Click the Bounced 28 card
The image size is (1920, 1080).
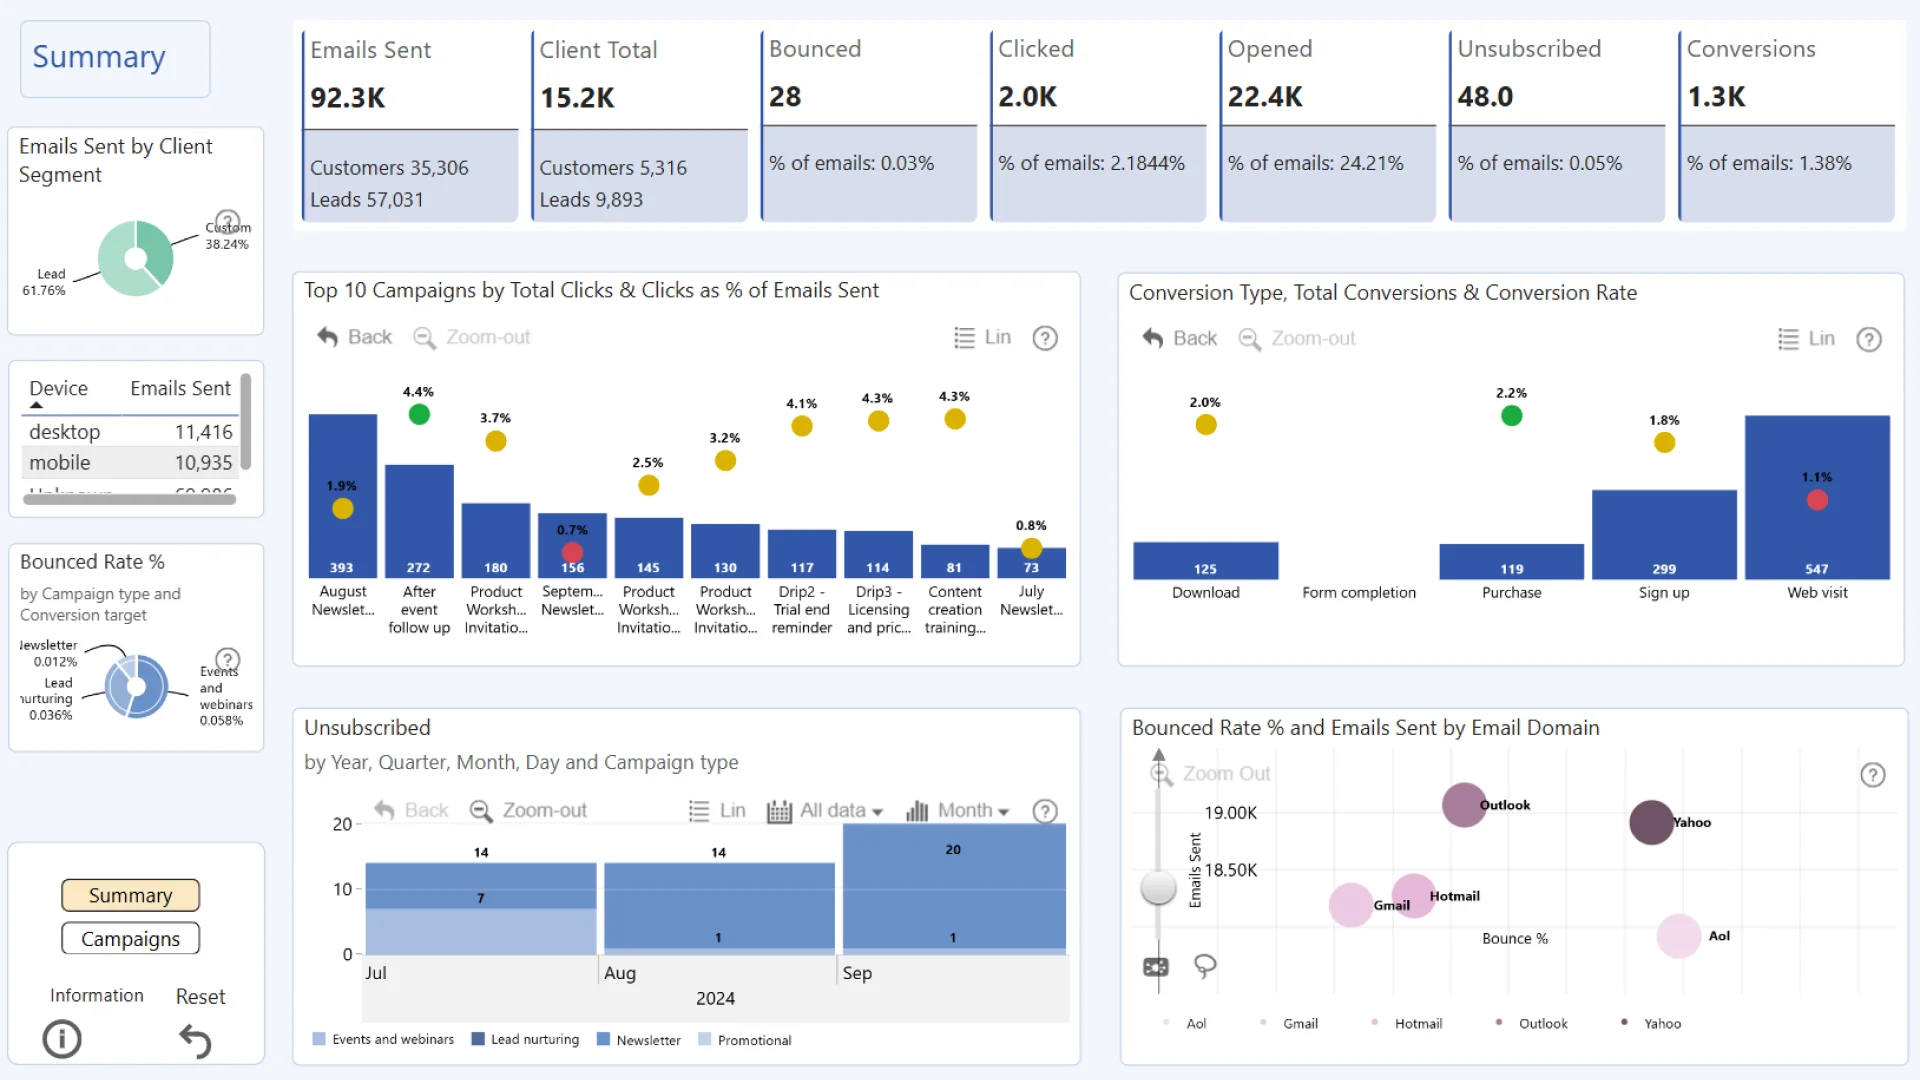pos(869,125)
